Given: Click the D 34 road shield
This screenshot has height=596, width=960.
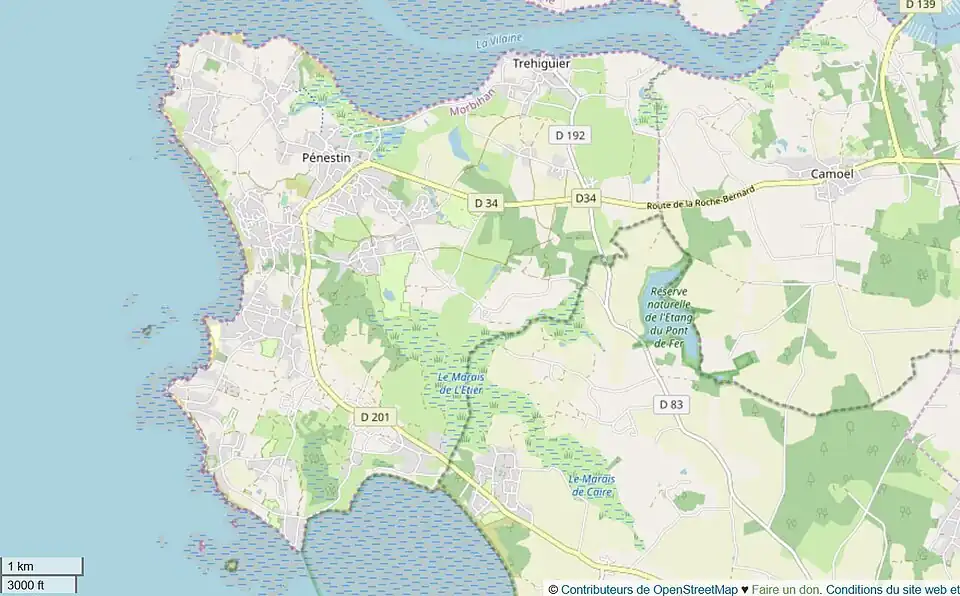Looking at the screenshot, I should (x=486, y=203).
